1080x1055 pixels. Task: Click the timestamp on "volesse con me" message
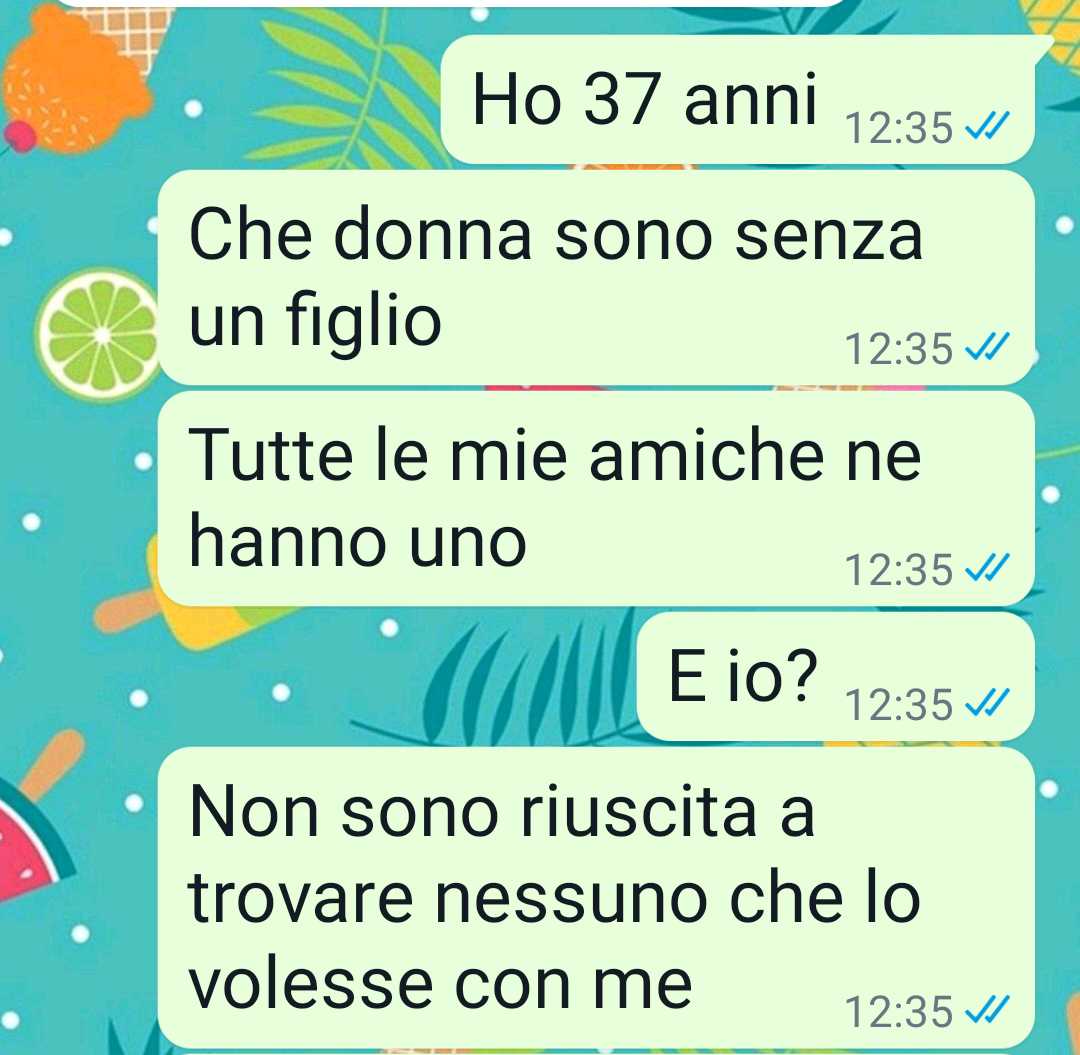pyautogui.click(x=899, y=1012)
